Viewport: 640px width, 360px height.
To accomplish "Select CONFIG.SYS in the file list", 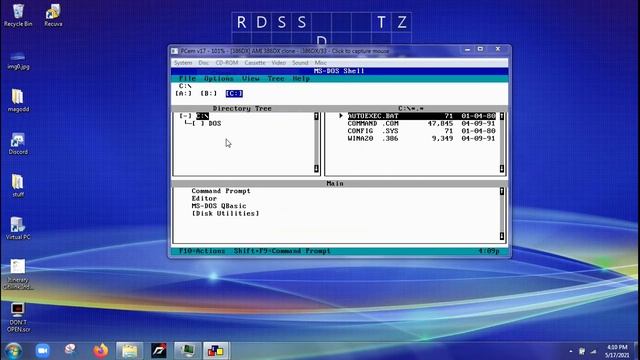I will coord(422,131).
